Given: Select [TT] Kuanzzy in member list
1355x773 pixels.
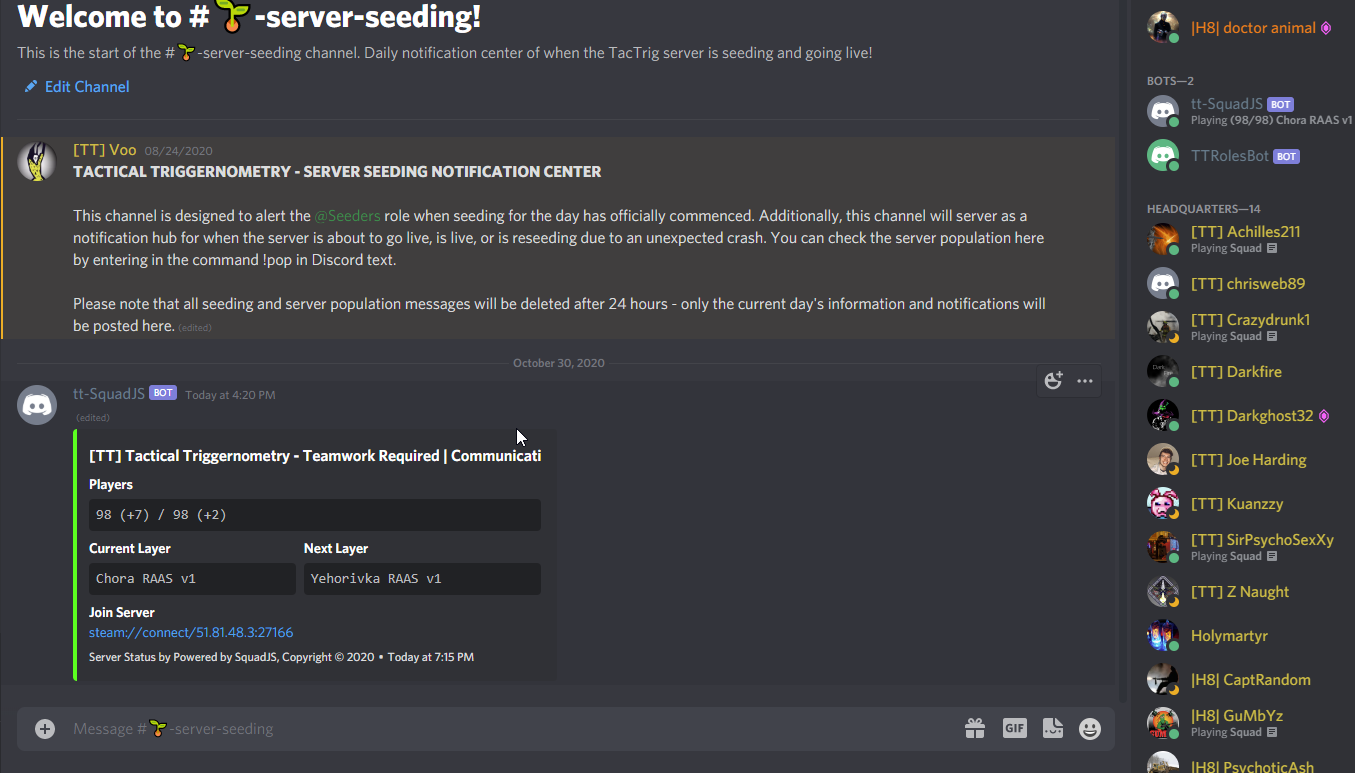Looking at the screenshot, I should coord(1247,504).
